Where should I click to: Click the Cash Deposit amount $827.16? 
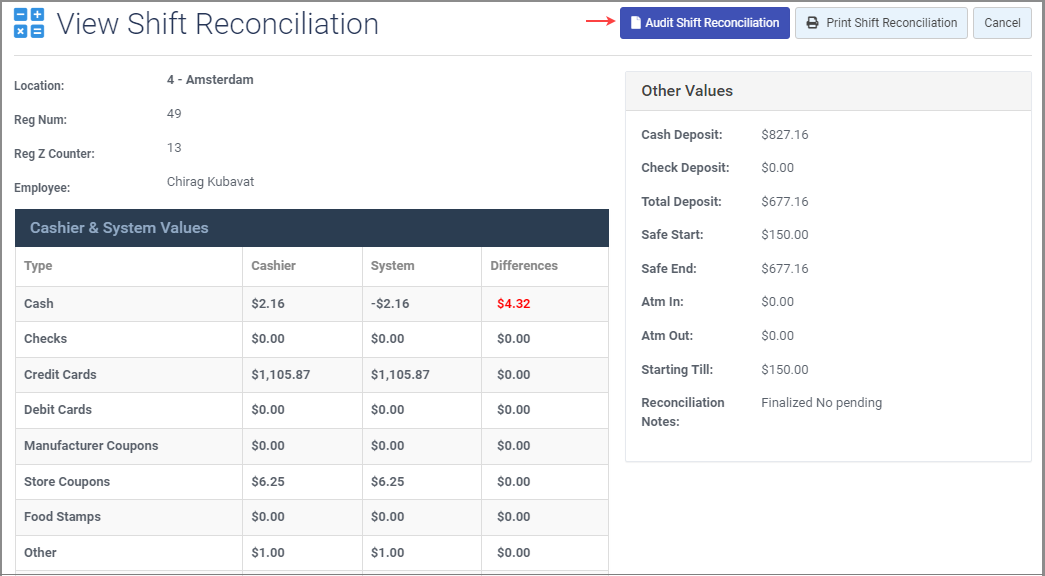pos(784,135)
